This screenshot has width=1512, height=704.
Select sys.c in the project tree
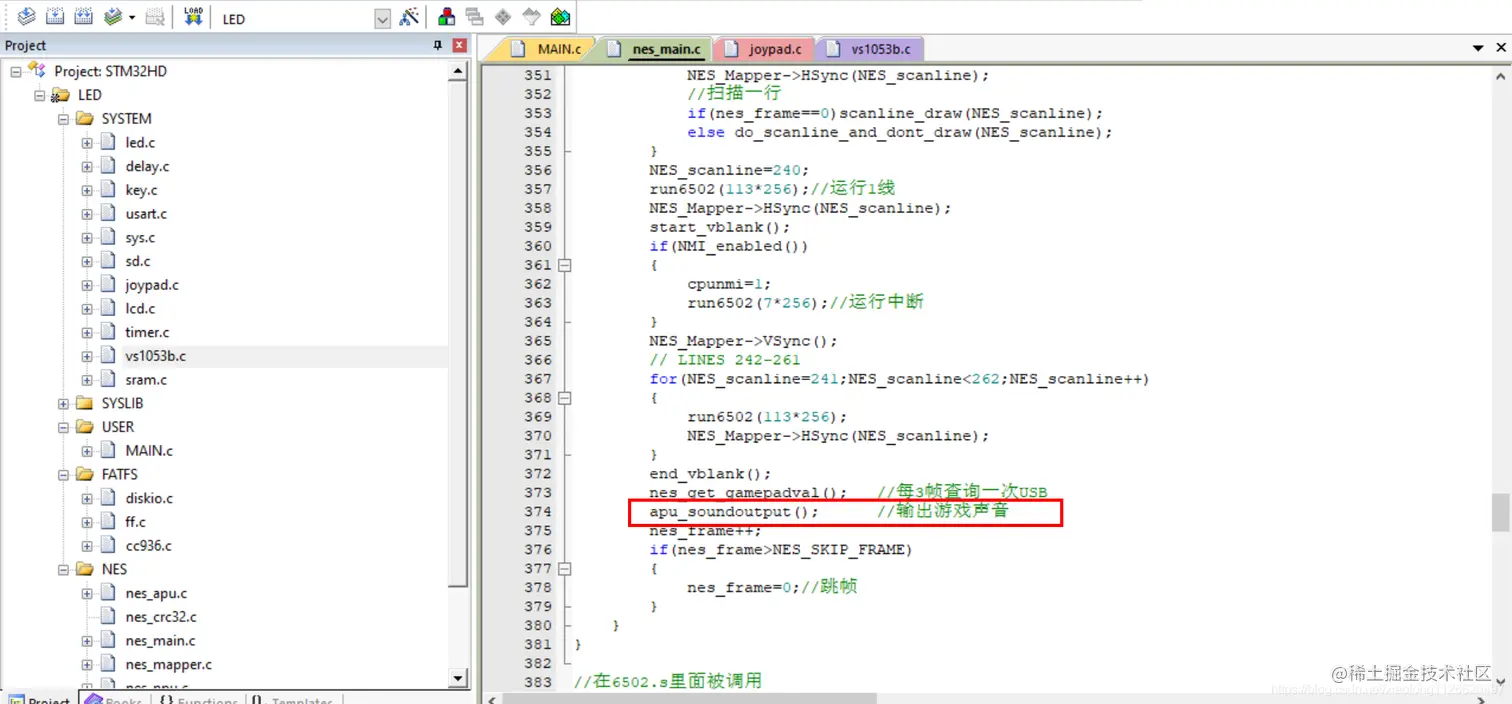tap(140, 238)
